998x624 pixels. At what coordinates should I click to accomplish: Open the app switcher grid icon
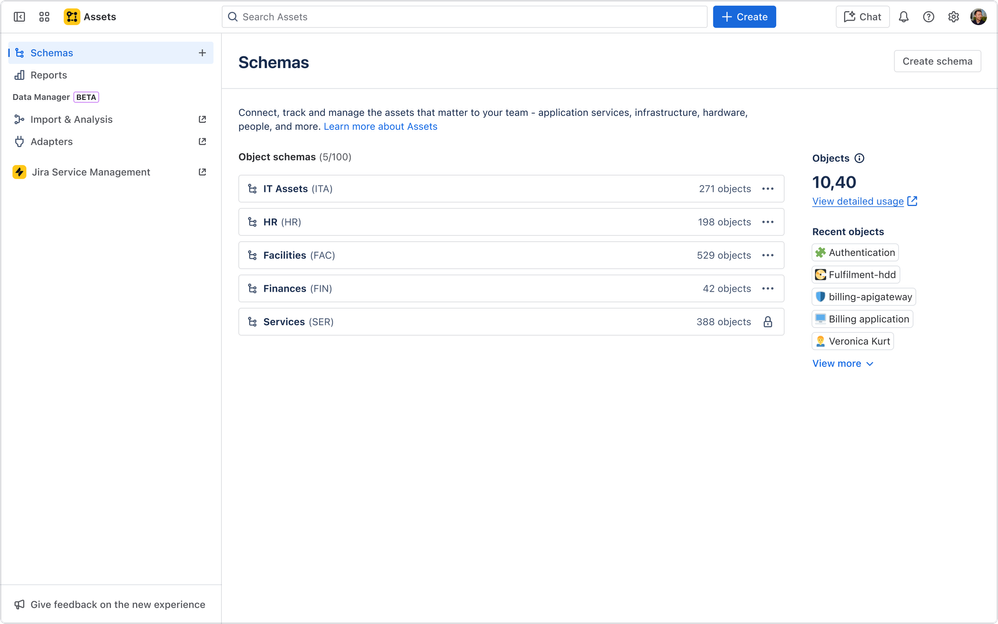pyautogui.click(x=44, y=17)
